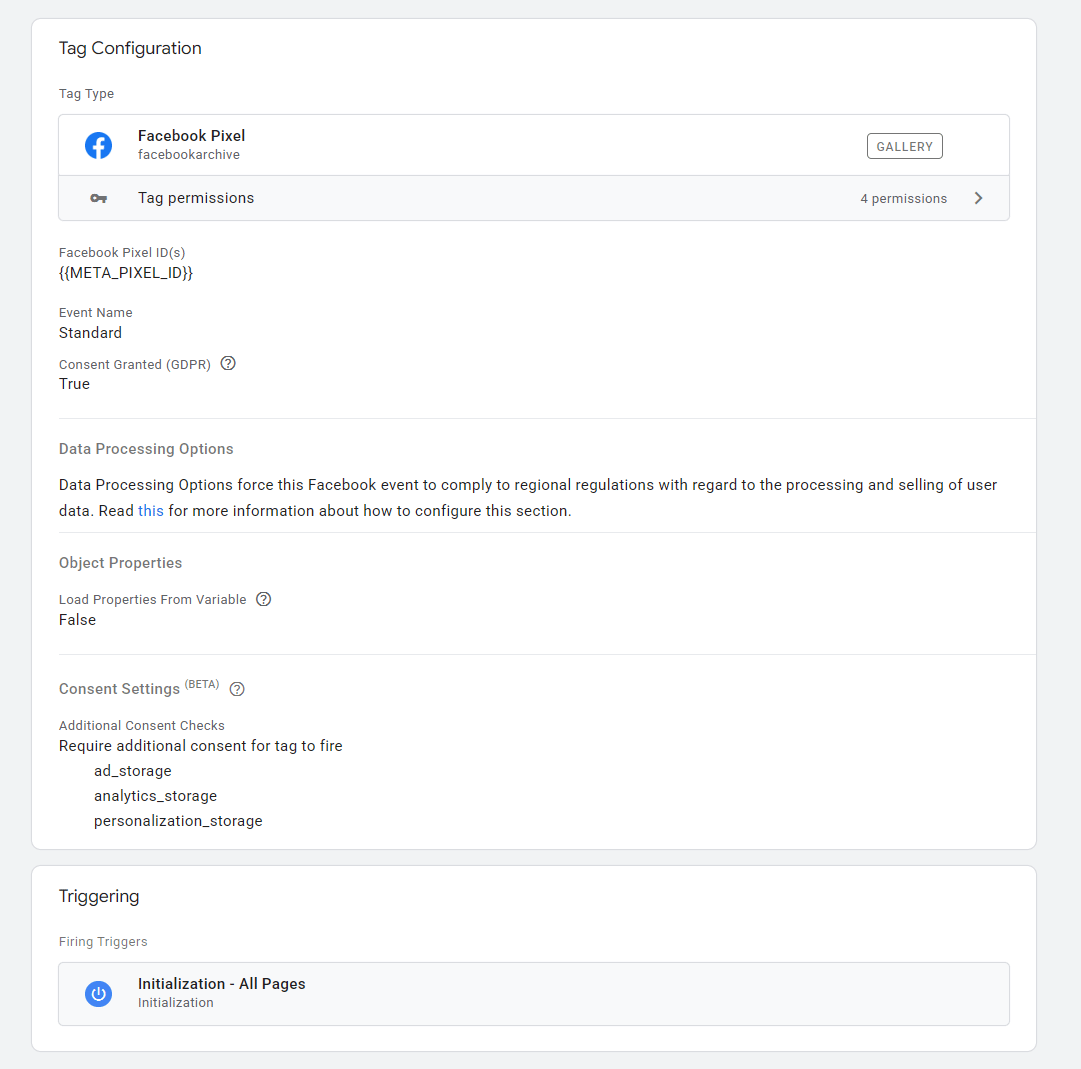Click the Tag Configuration heading
Screen dimensions: 1081x1069
[130, 48]
